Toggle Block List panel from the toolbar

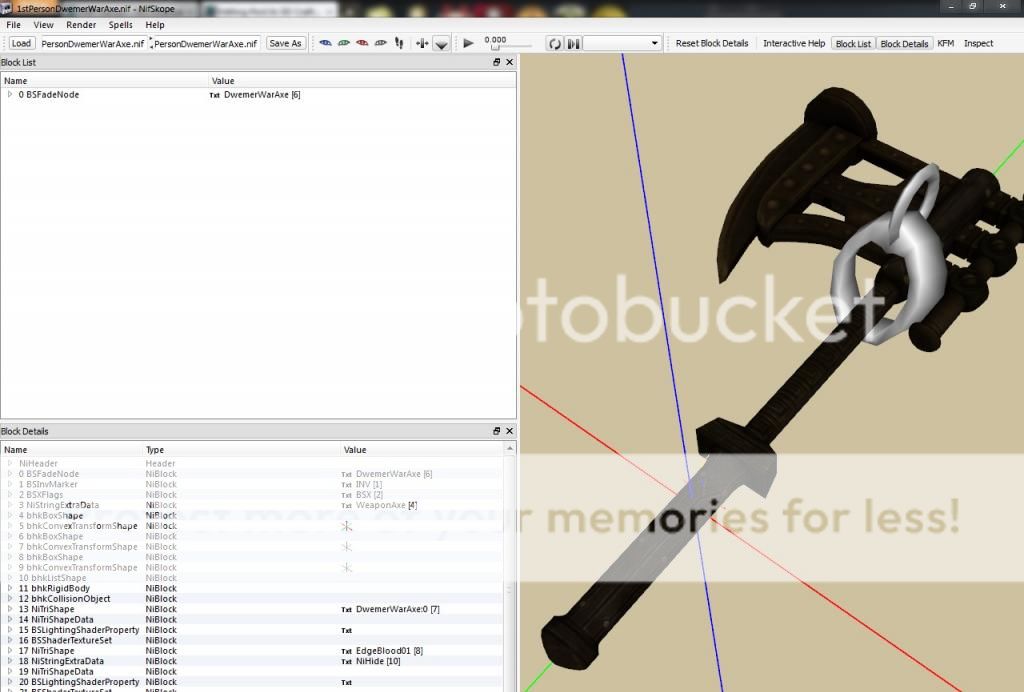pos(853,44)
